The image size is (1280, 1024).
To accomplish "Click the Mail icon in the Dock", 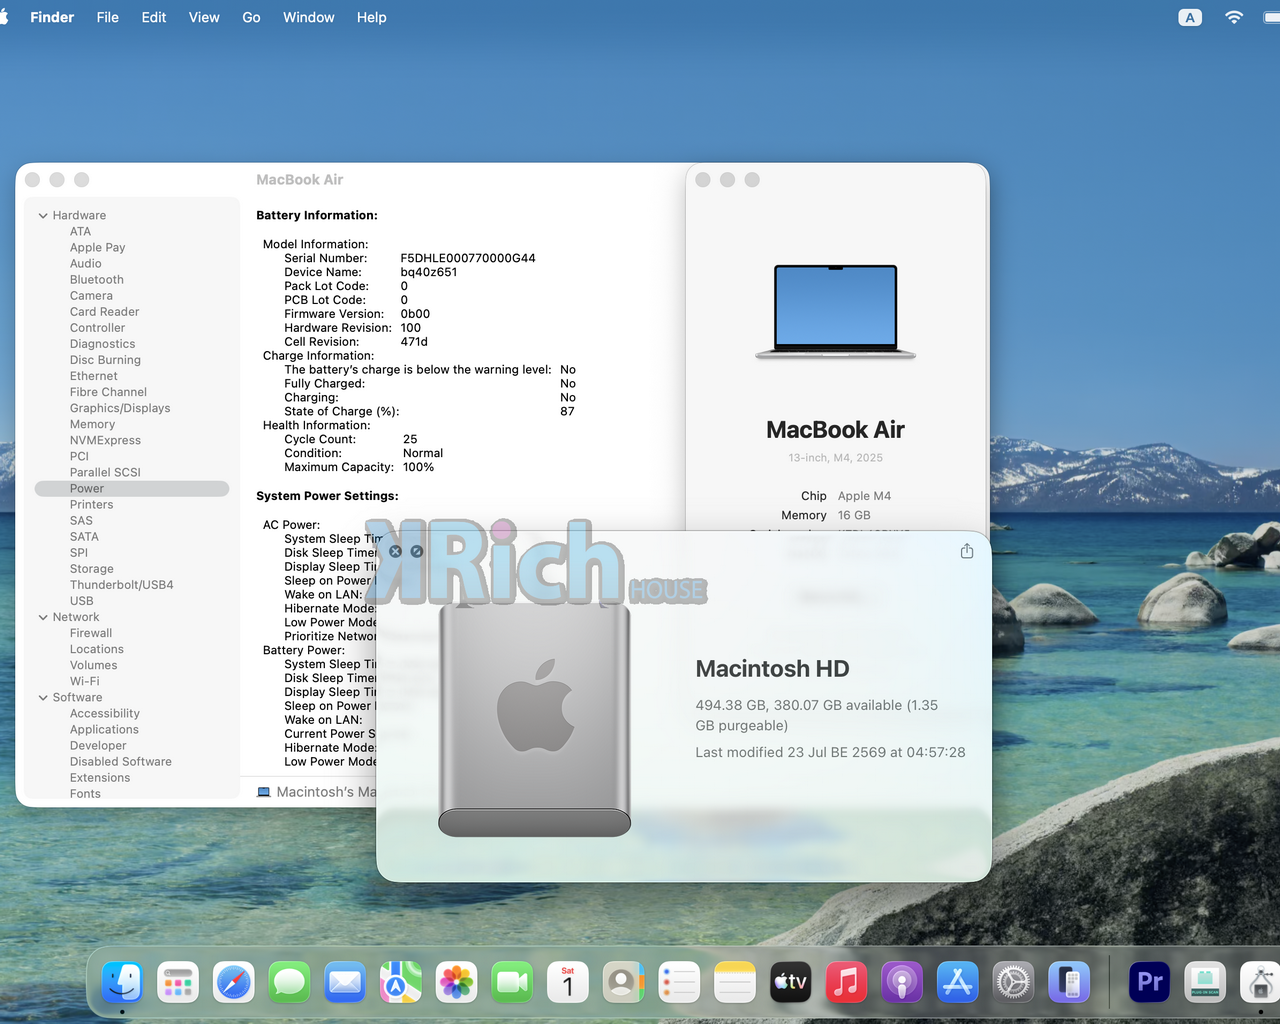I will pos(345,983).
